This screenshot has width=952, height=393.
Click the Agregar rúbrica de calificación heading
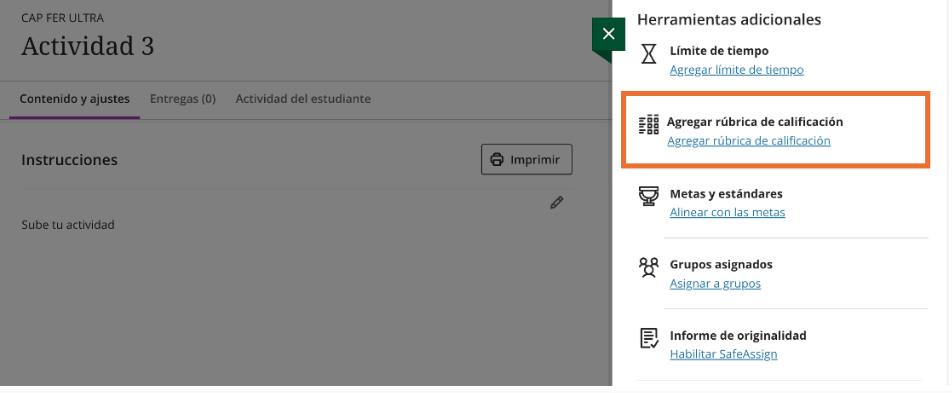(755, 122)
